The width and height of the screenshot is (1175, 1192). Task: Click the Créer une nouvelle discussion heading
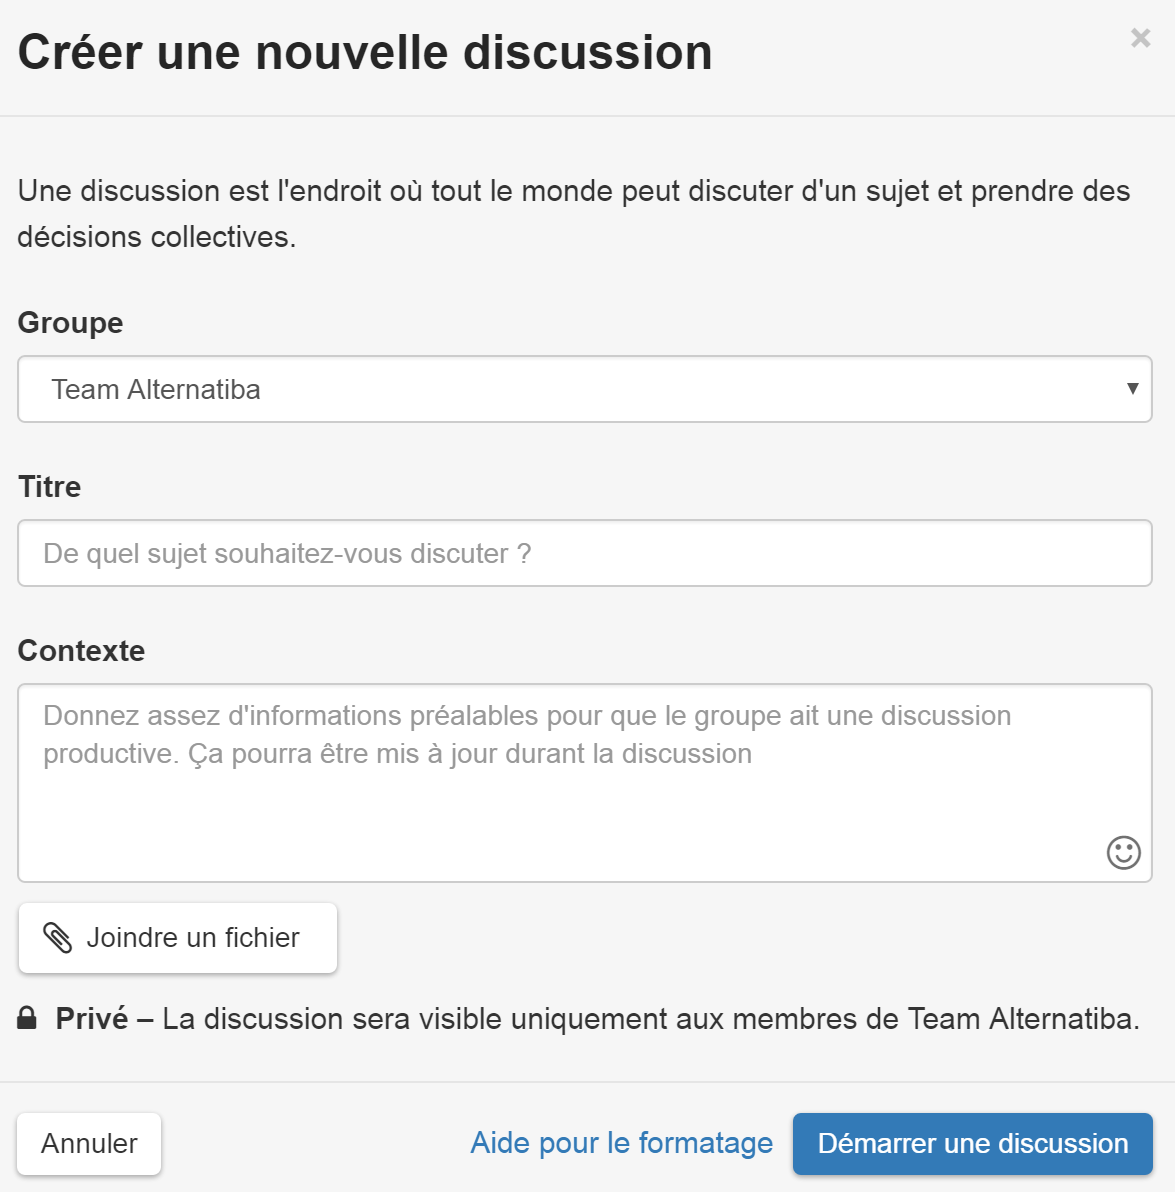point(365,52)
